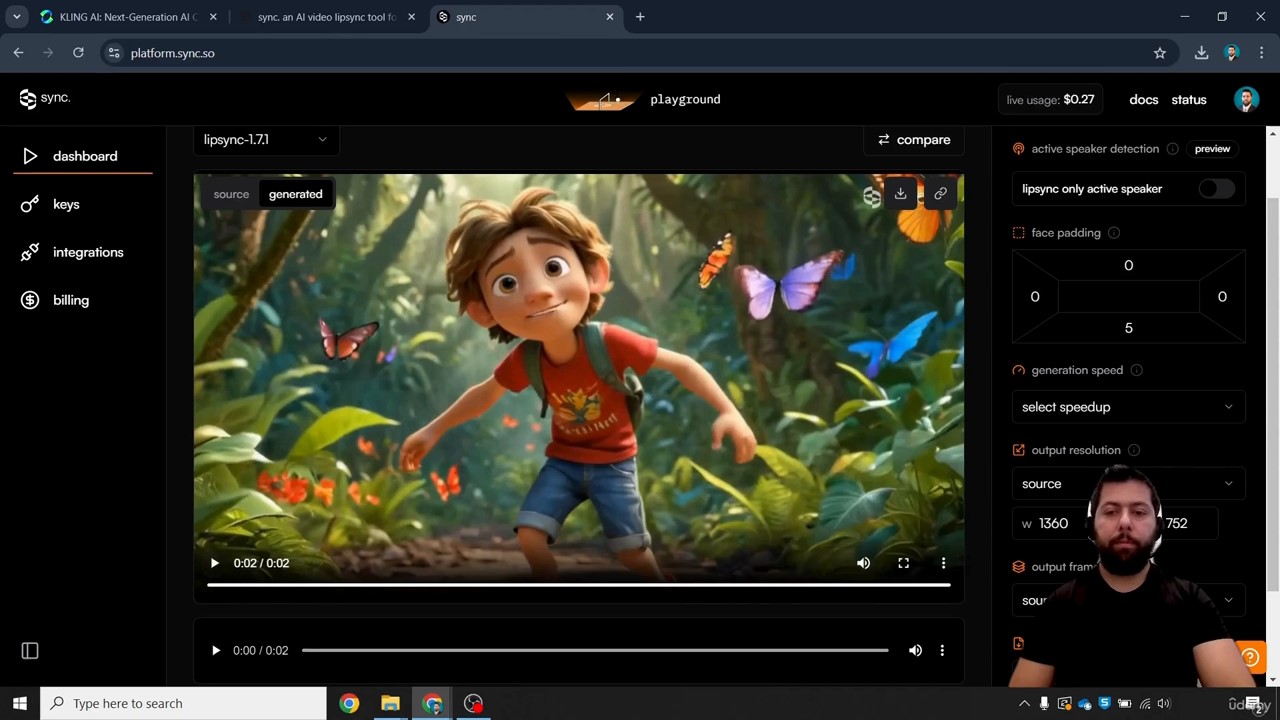Seek on the video progress bar
1280x720 pixels.
click(578, 584)
